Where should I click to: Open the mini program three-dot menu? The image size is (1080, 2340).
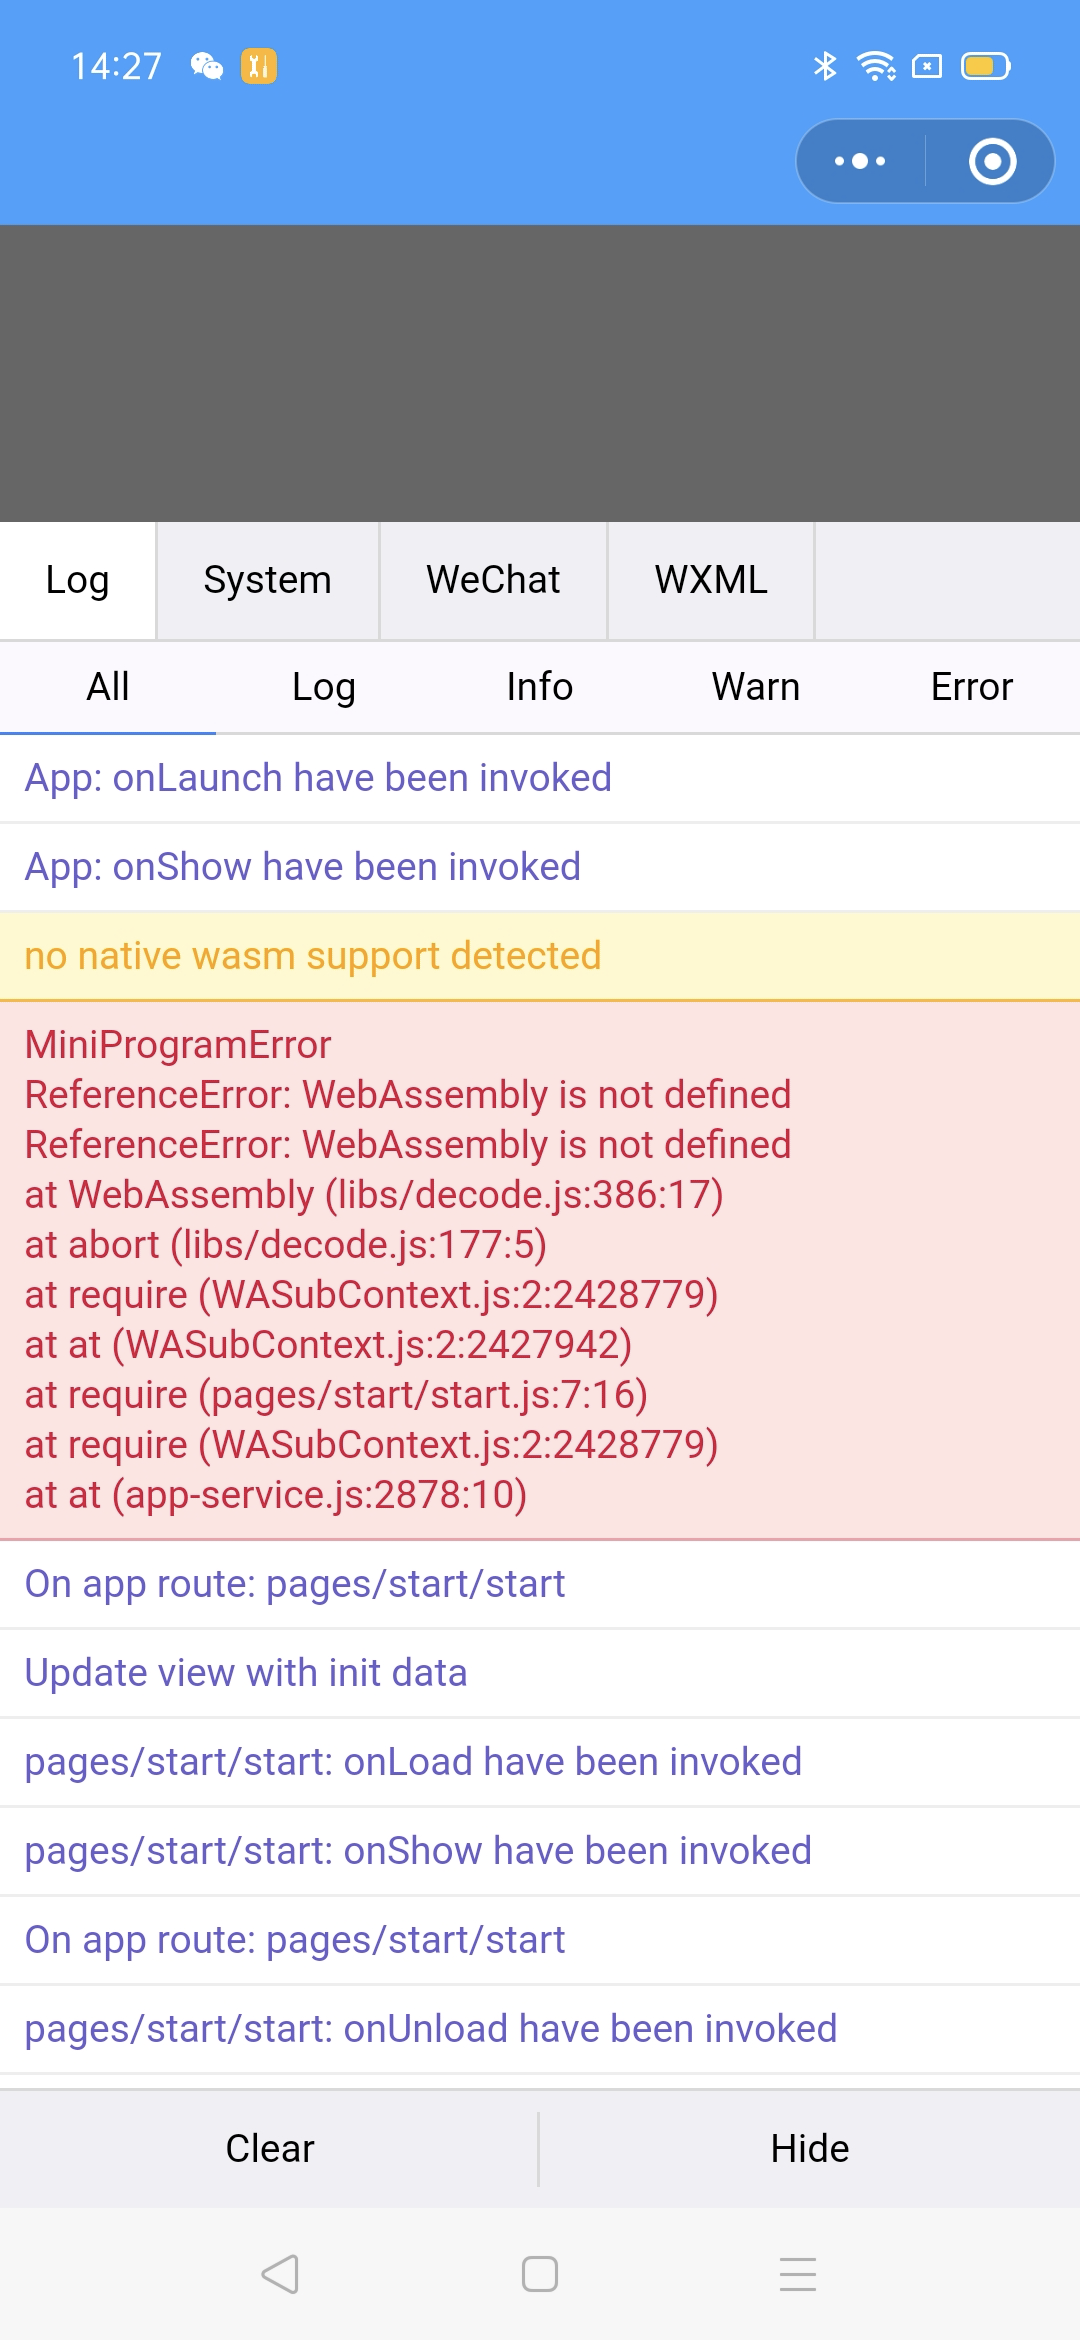click(860, 161)
